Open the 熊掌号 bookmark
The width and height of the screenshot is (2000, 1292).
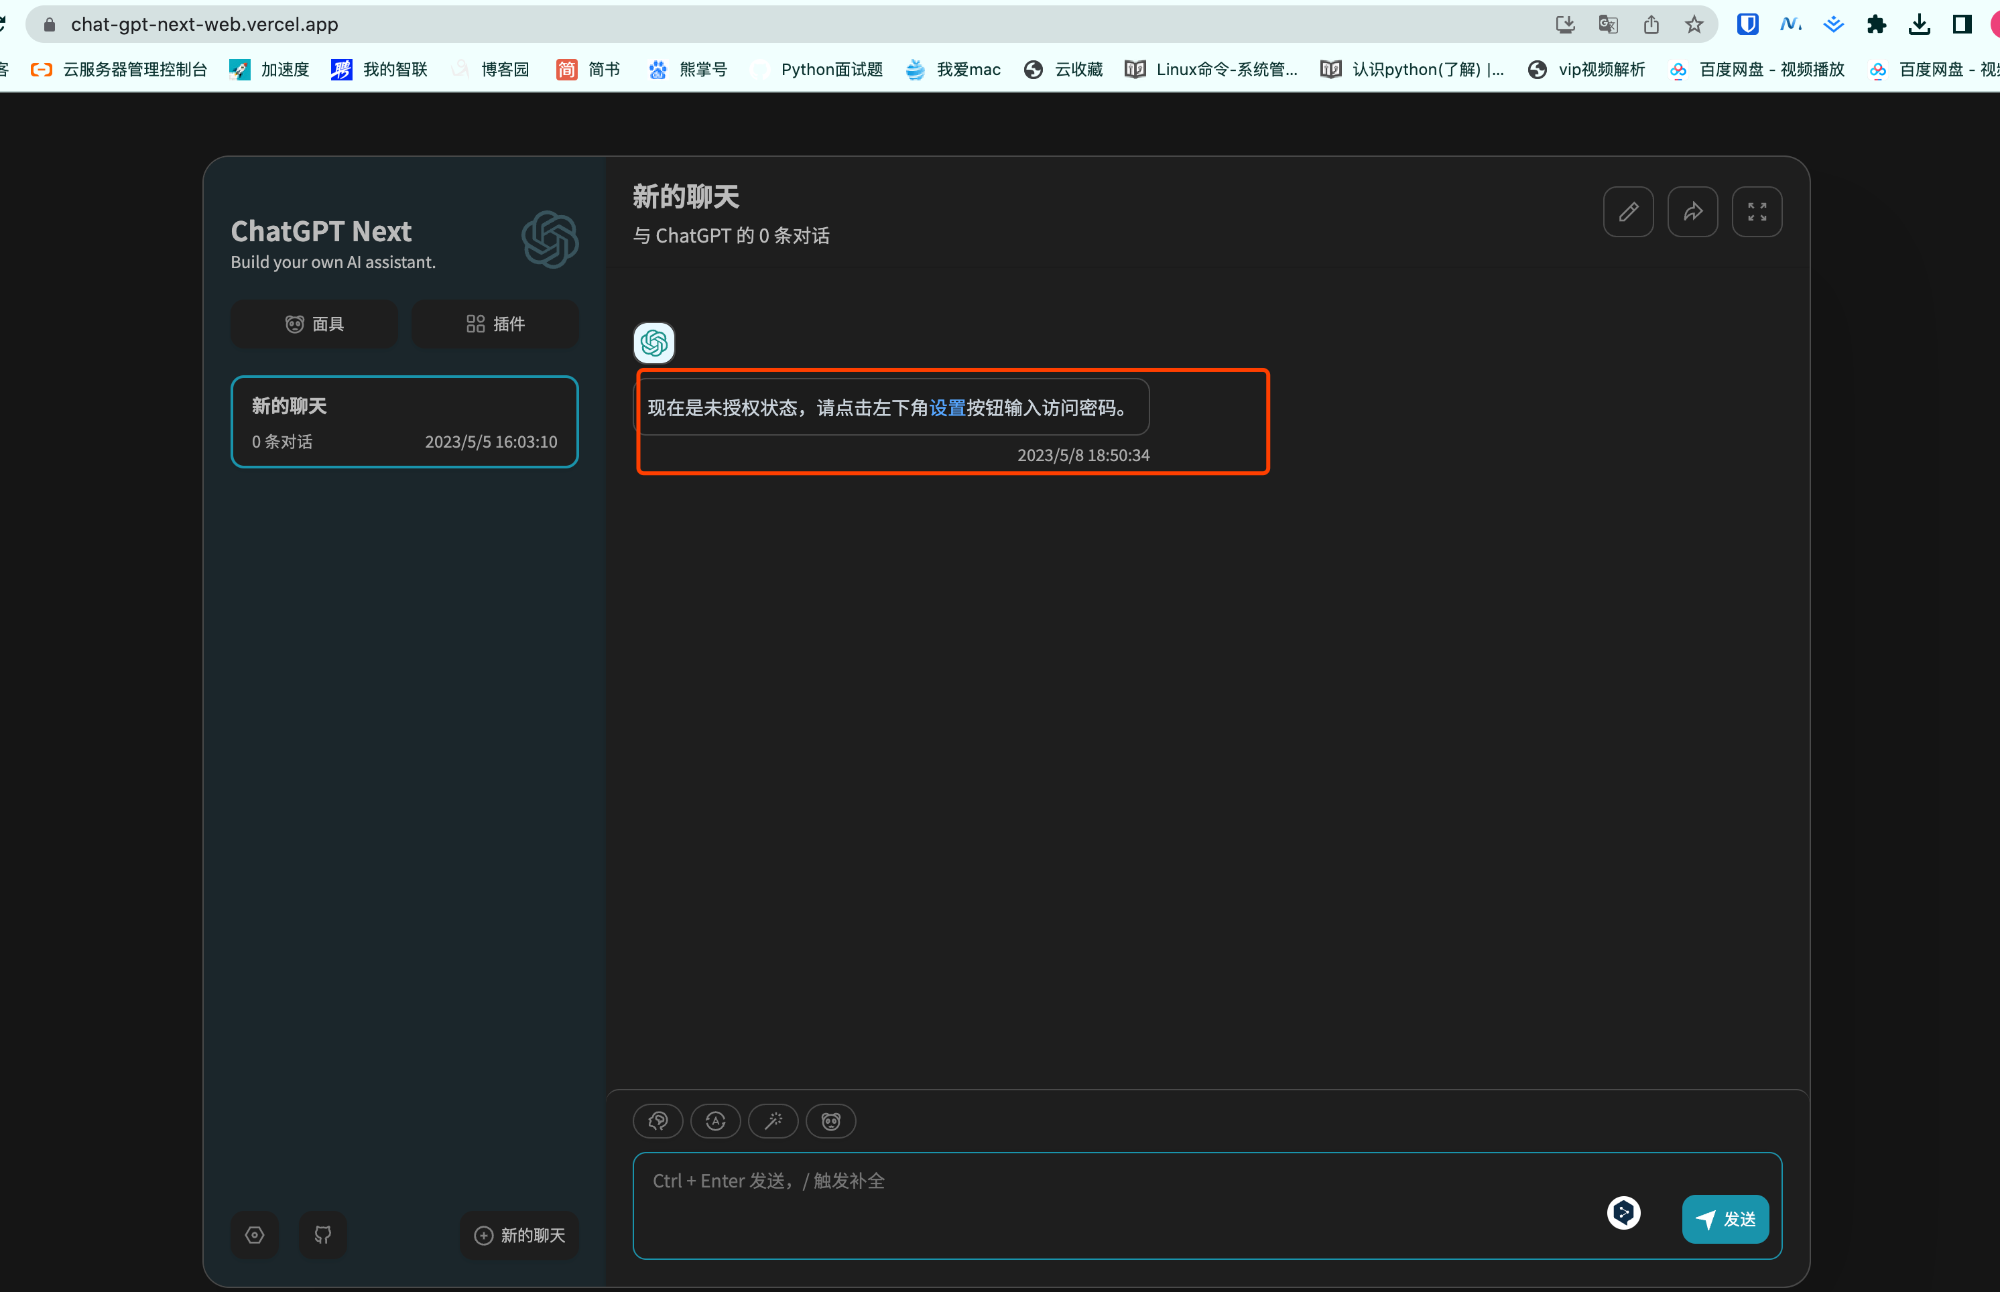[688, 69]
